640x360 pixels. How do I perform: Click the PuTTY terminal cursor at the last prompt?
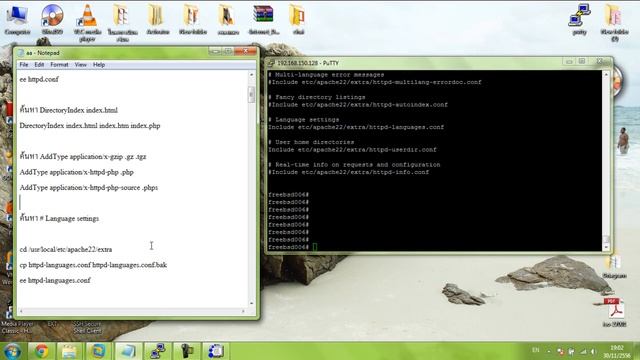pyautogui.click(x=315, y=247)
